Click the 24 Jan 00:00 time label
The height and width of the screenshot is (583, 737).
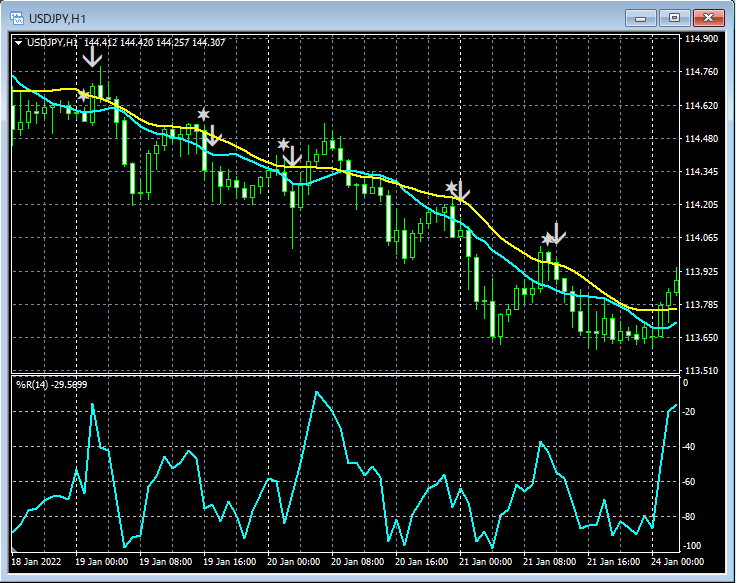[x=677, y=562]
